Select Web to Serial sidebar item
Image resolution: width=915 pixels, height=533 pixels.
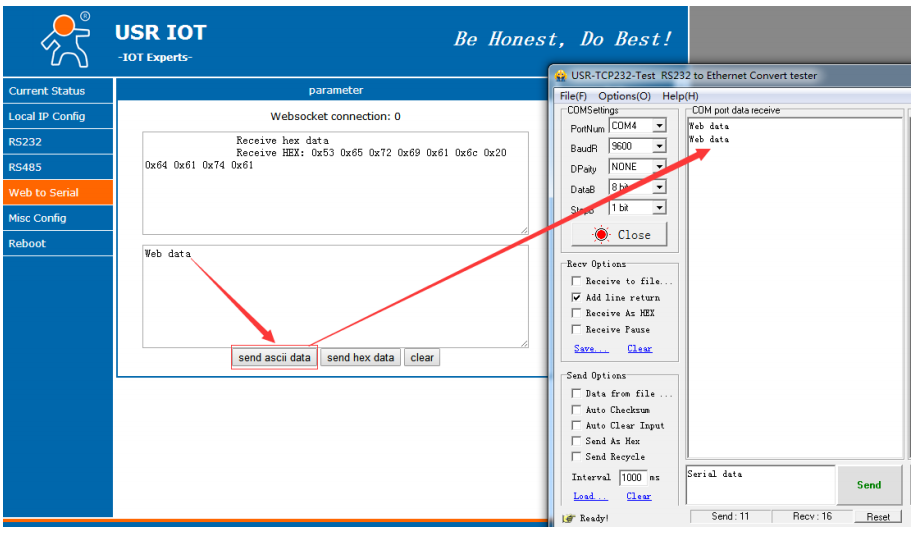tap(58, 193)
